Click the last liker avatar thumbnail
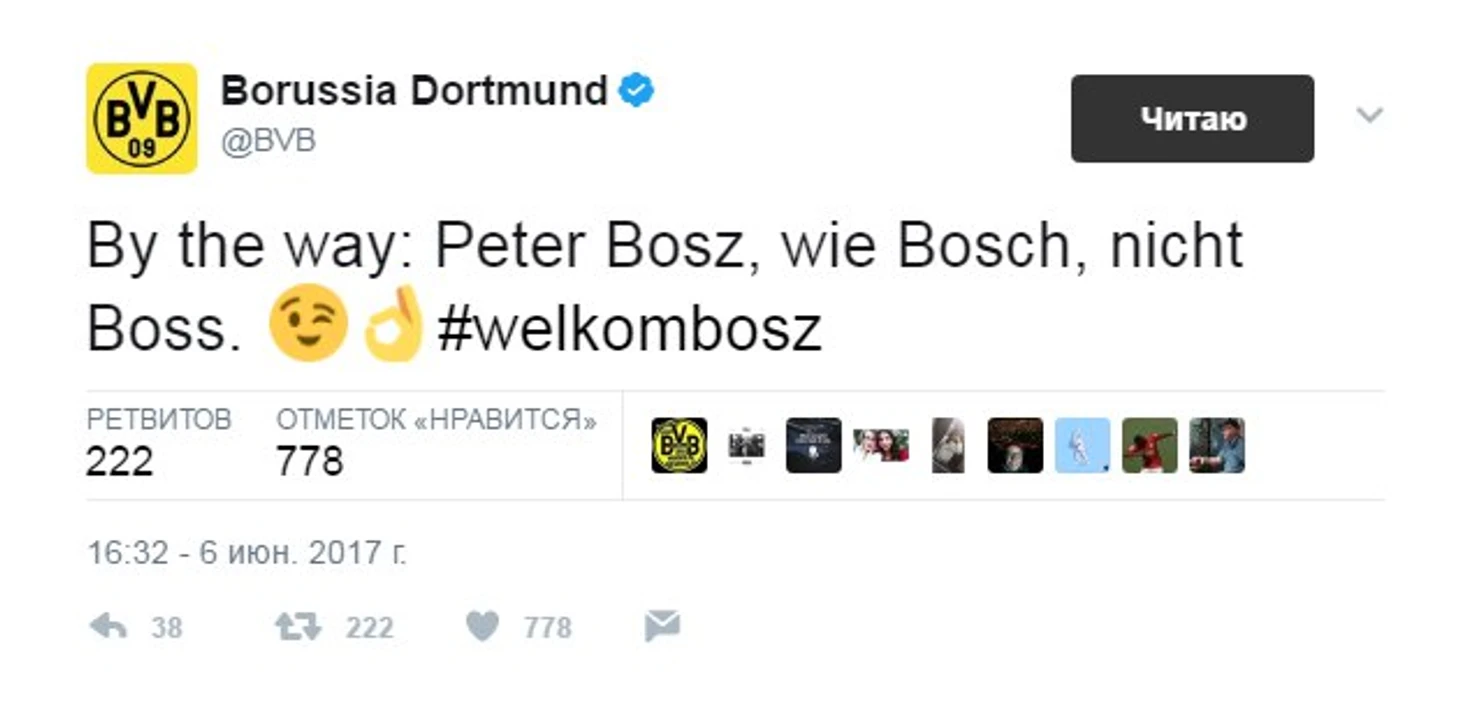This screenshot has width=1460, height=714. coord(1217,445)
